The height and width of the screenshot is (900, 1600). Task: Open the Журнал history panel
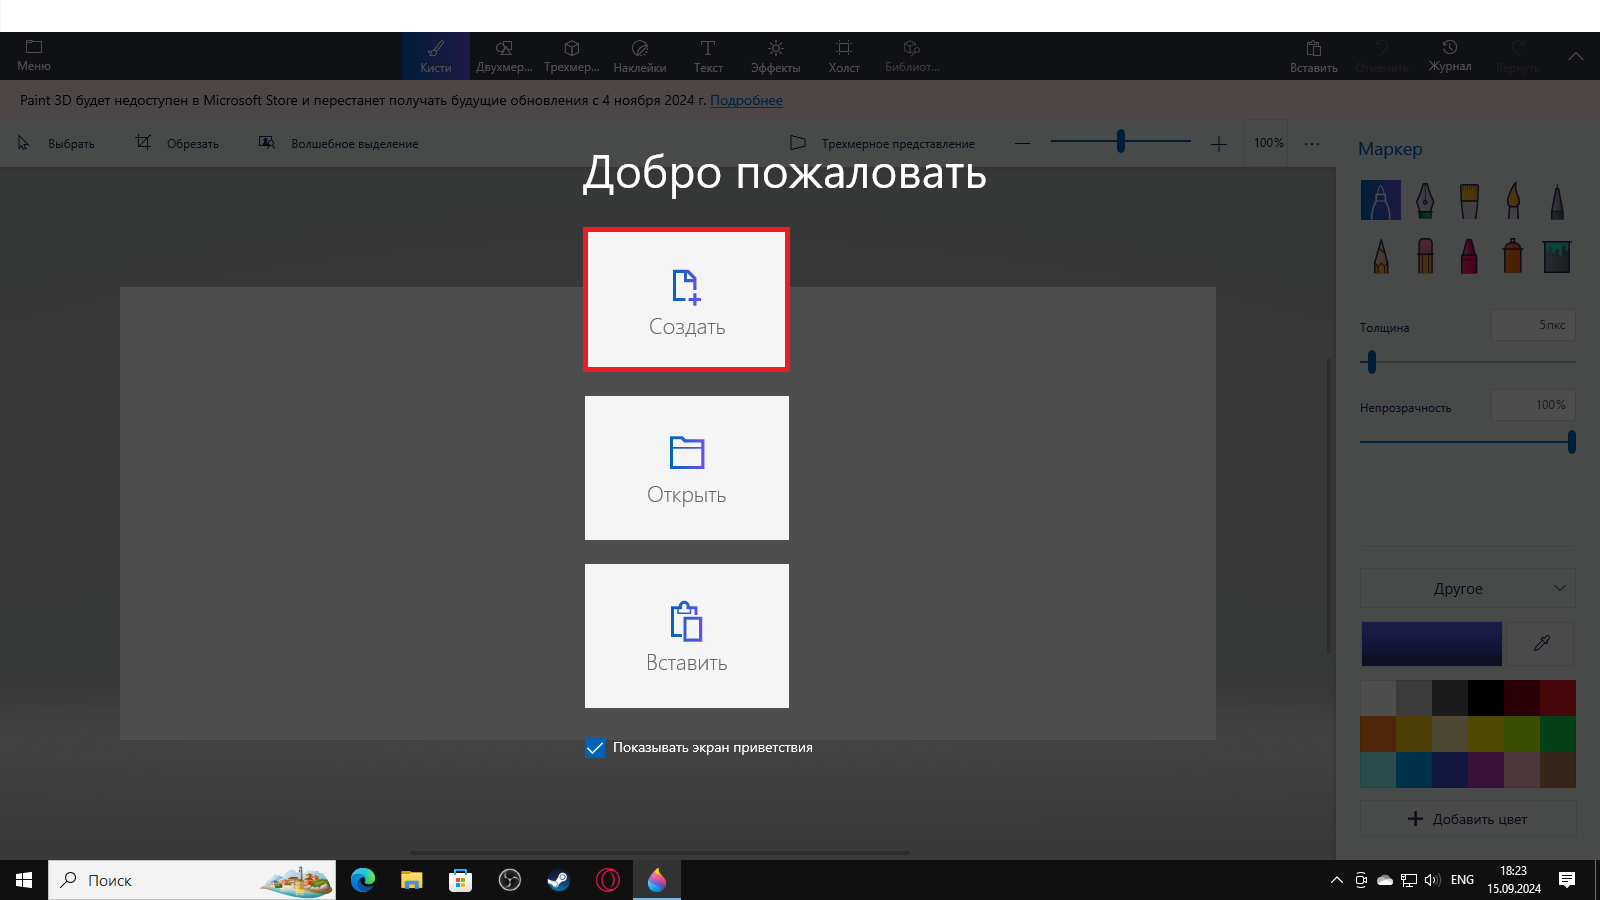tap(1450, 56)
